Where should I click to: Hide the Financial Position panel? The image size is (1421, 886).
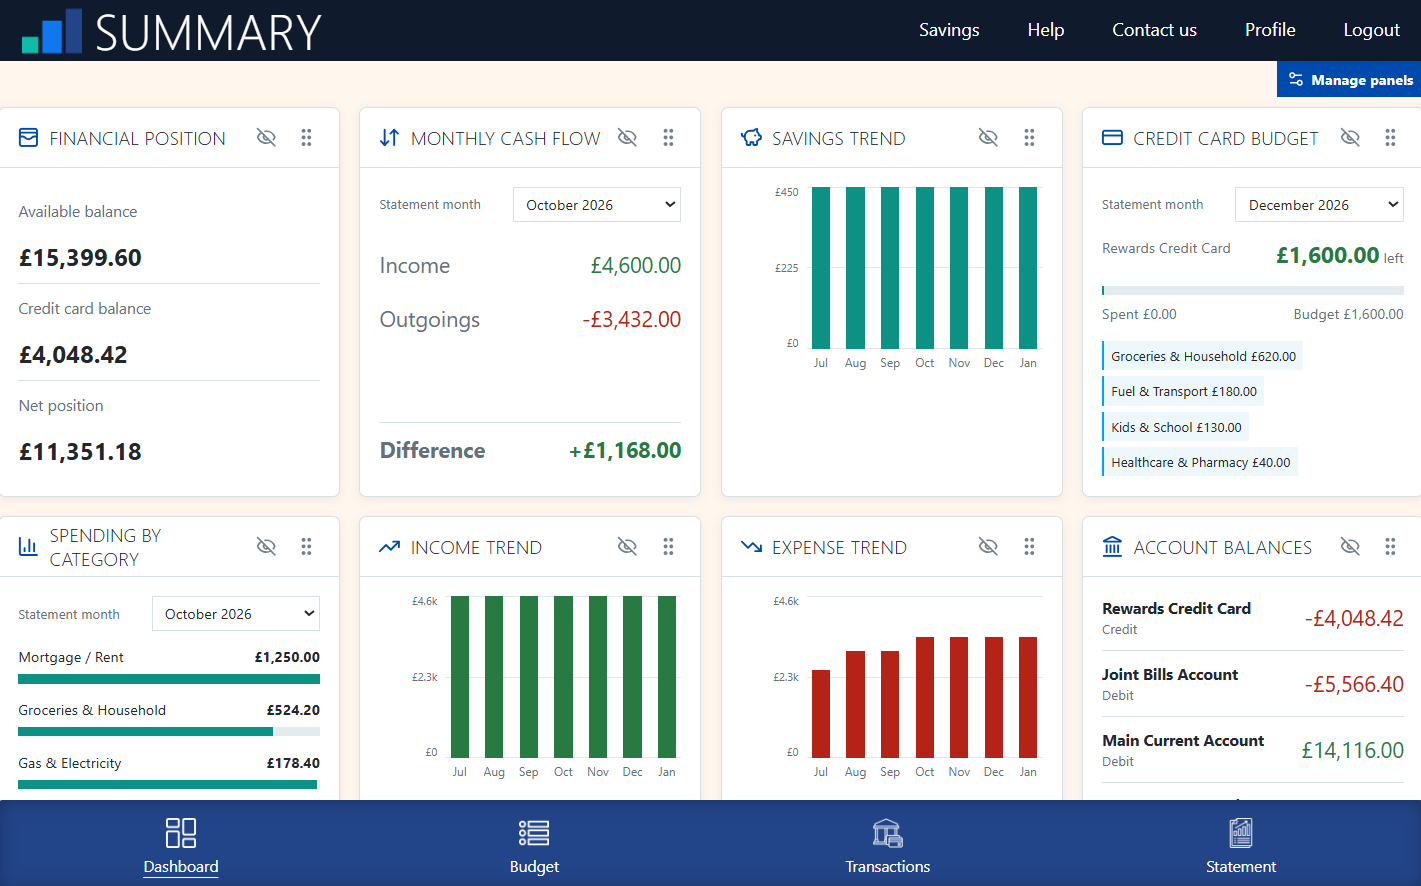(266, 138)
